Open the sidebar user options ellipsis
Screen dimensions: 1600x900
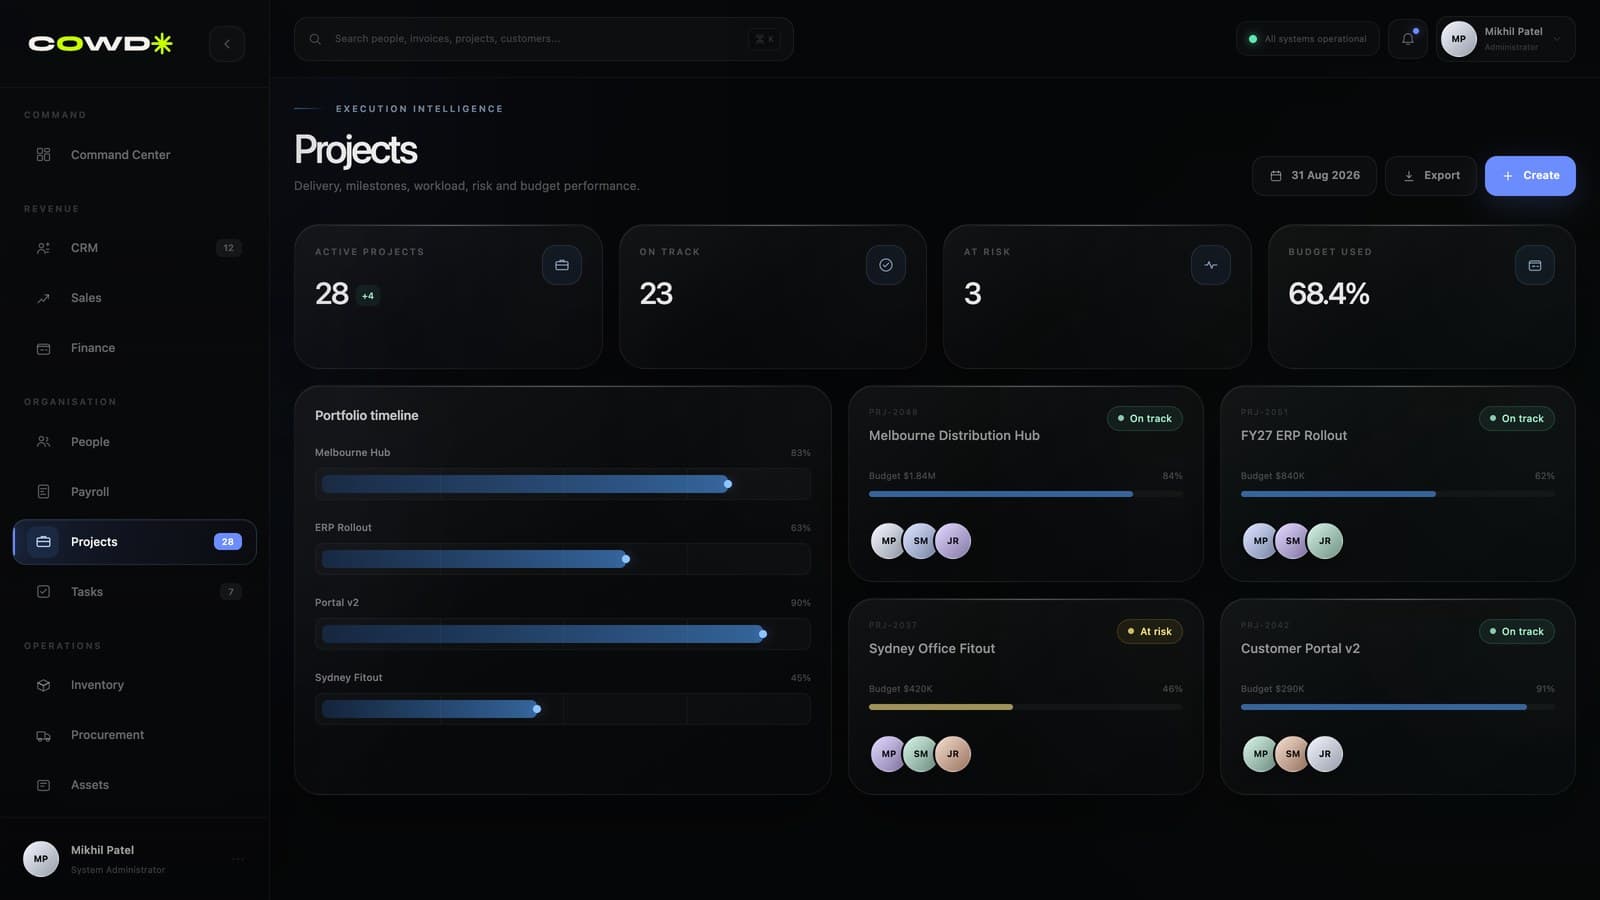[x=238, y=859]
